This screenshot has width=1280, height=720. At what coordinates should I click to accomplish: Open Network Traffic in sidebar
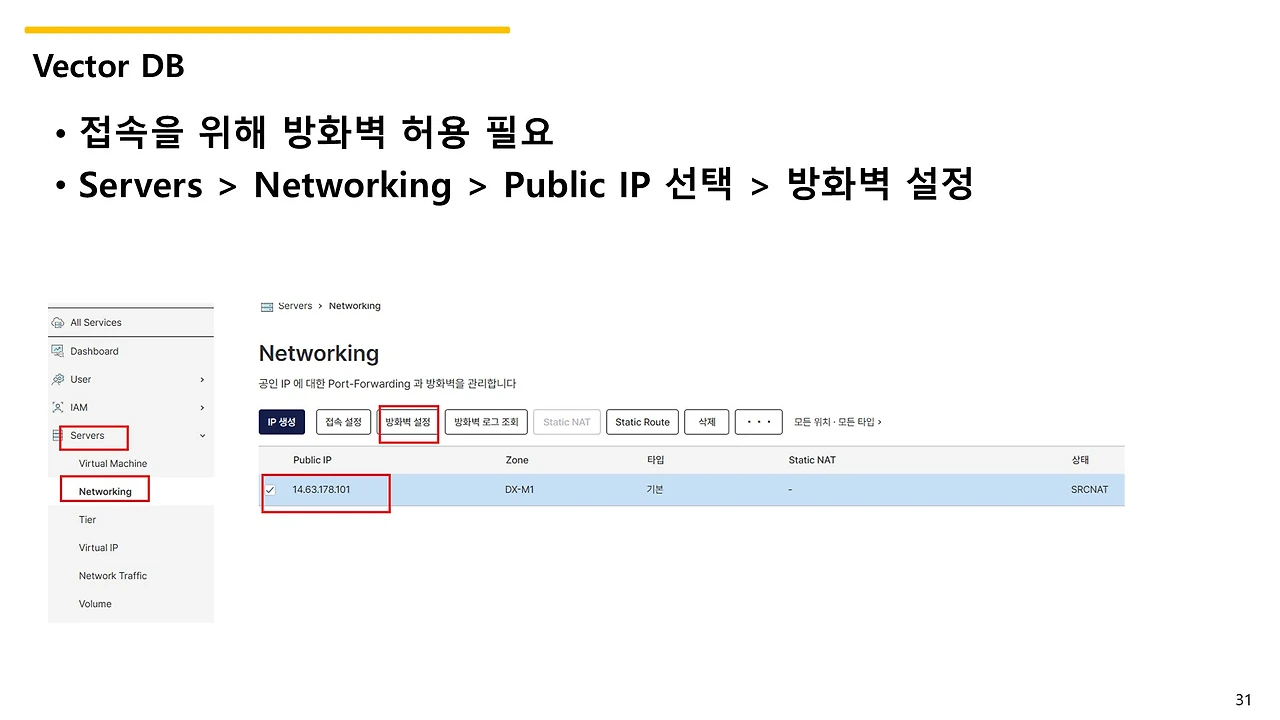tap(113, 576)
